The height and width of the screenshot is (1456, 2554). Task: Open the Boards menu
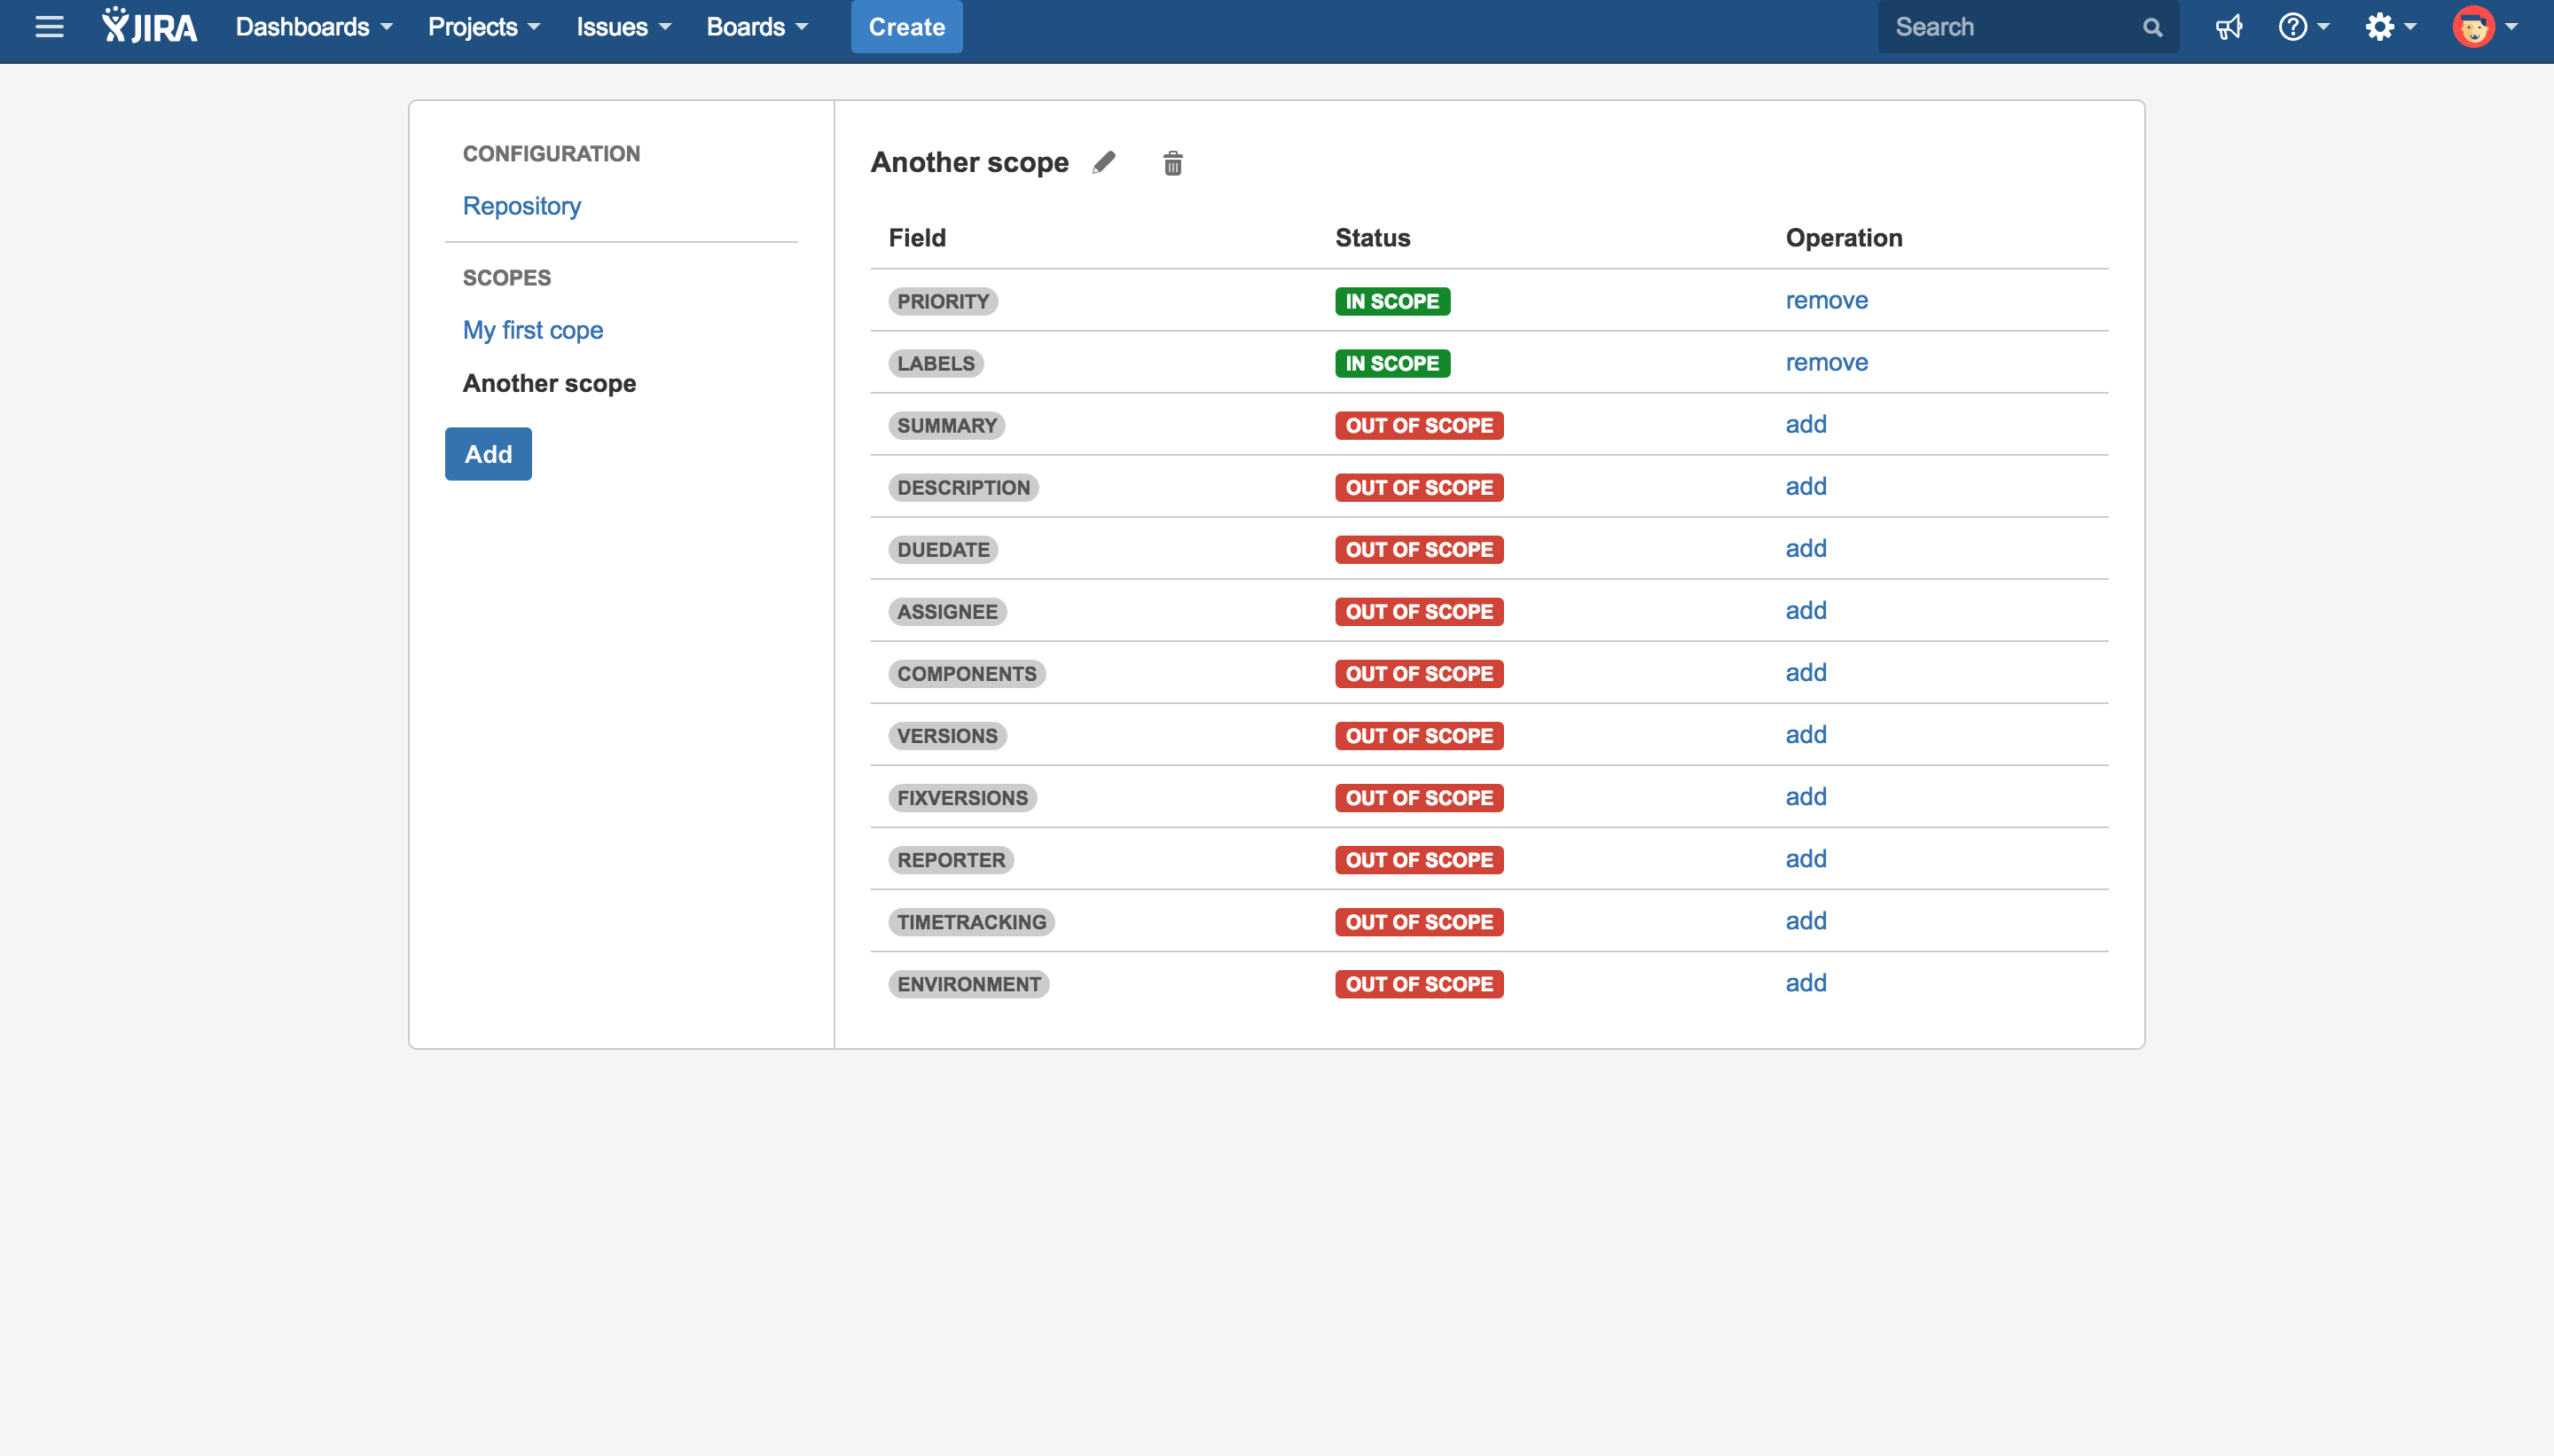(x=757, y=27)
